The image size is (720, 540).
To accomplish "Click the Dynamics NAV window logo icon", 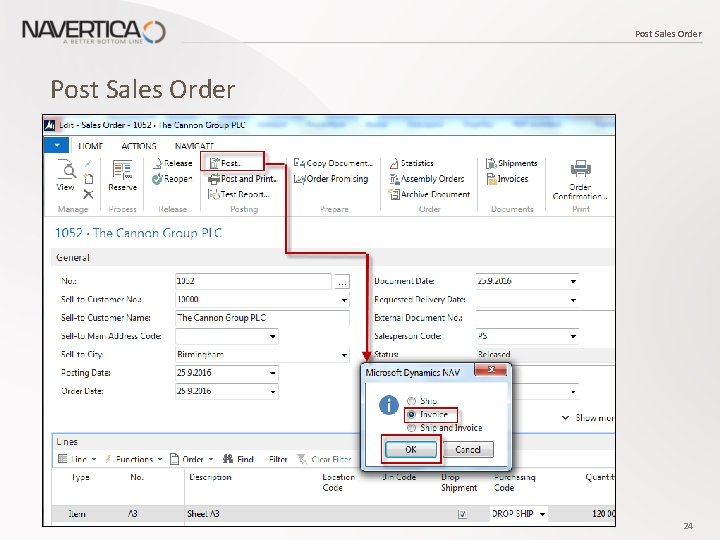I will click(50, 125).
